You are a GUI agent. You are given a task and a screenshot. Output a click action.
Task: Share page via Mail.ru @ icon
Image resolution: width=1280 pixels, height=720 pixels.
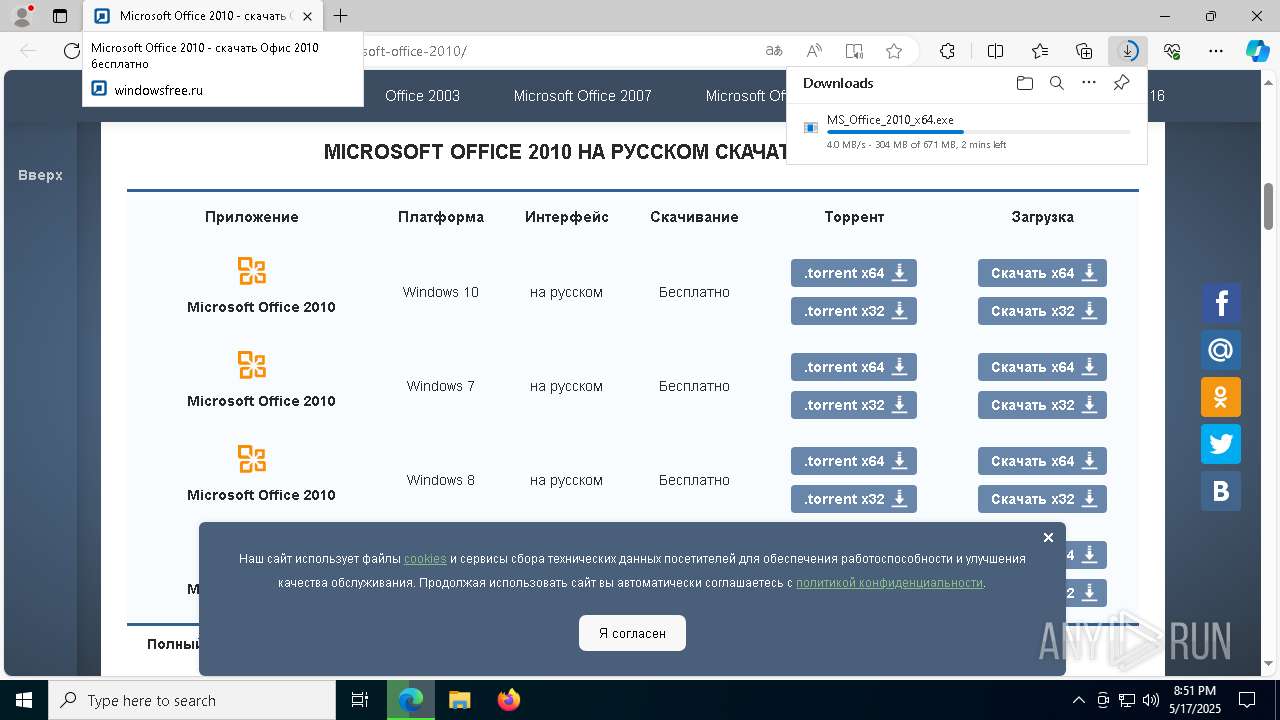(1221, 350)
